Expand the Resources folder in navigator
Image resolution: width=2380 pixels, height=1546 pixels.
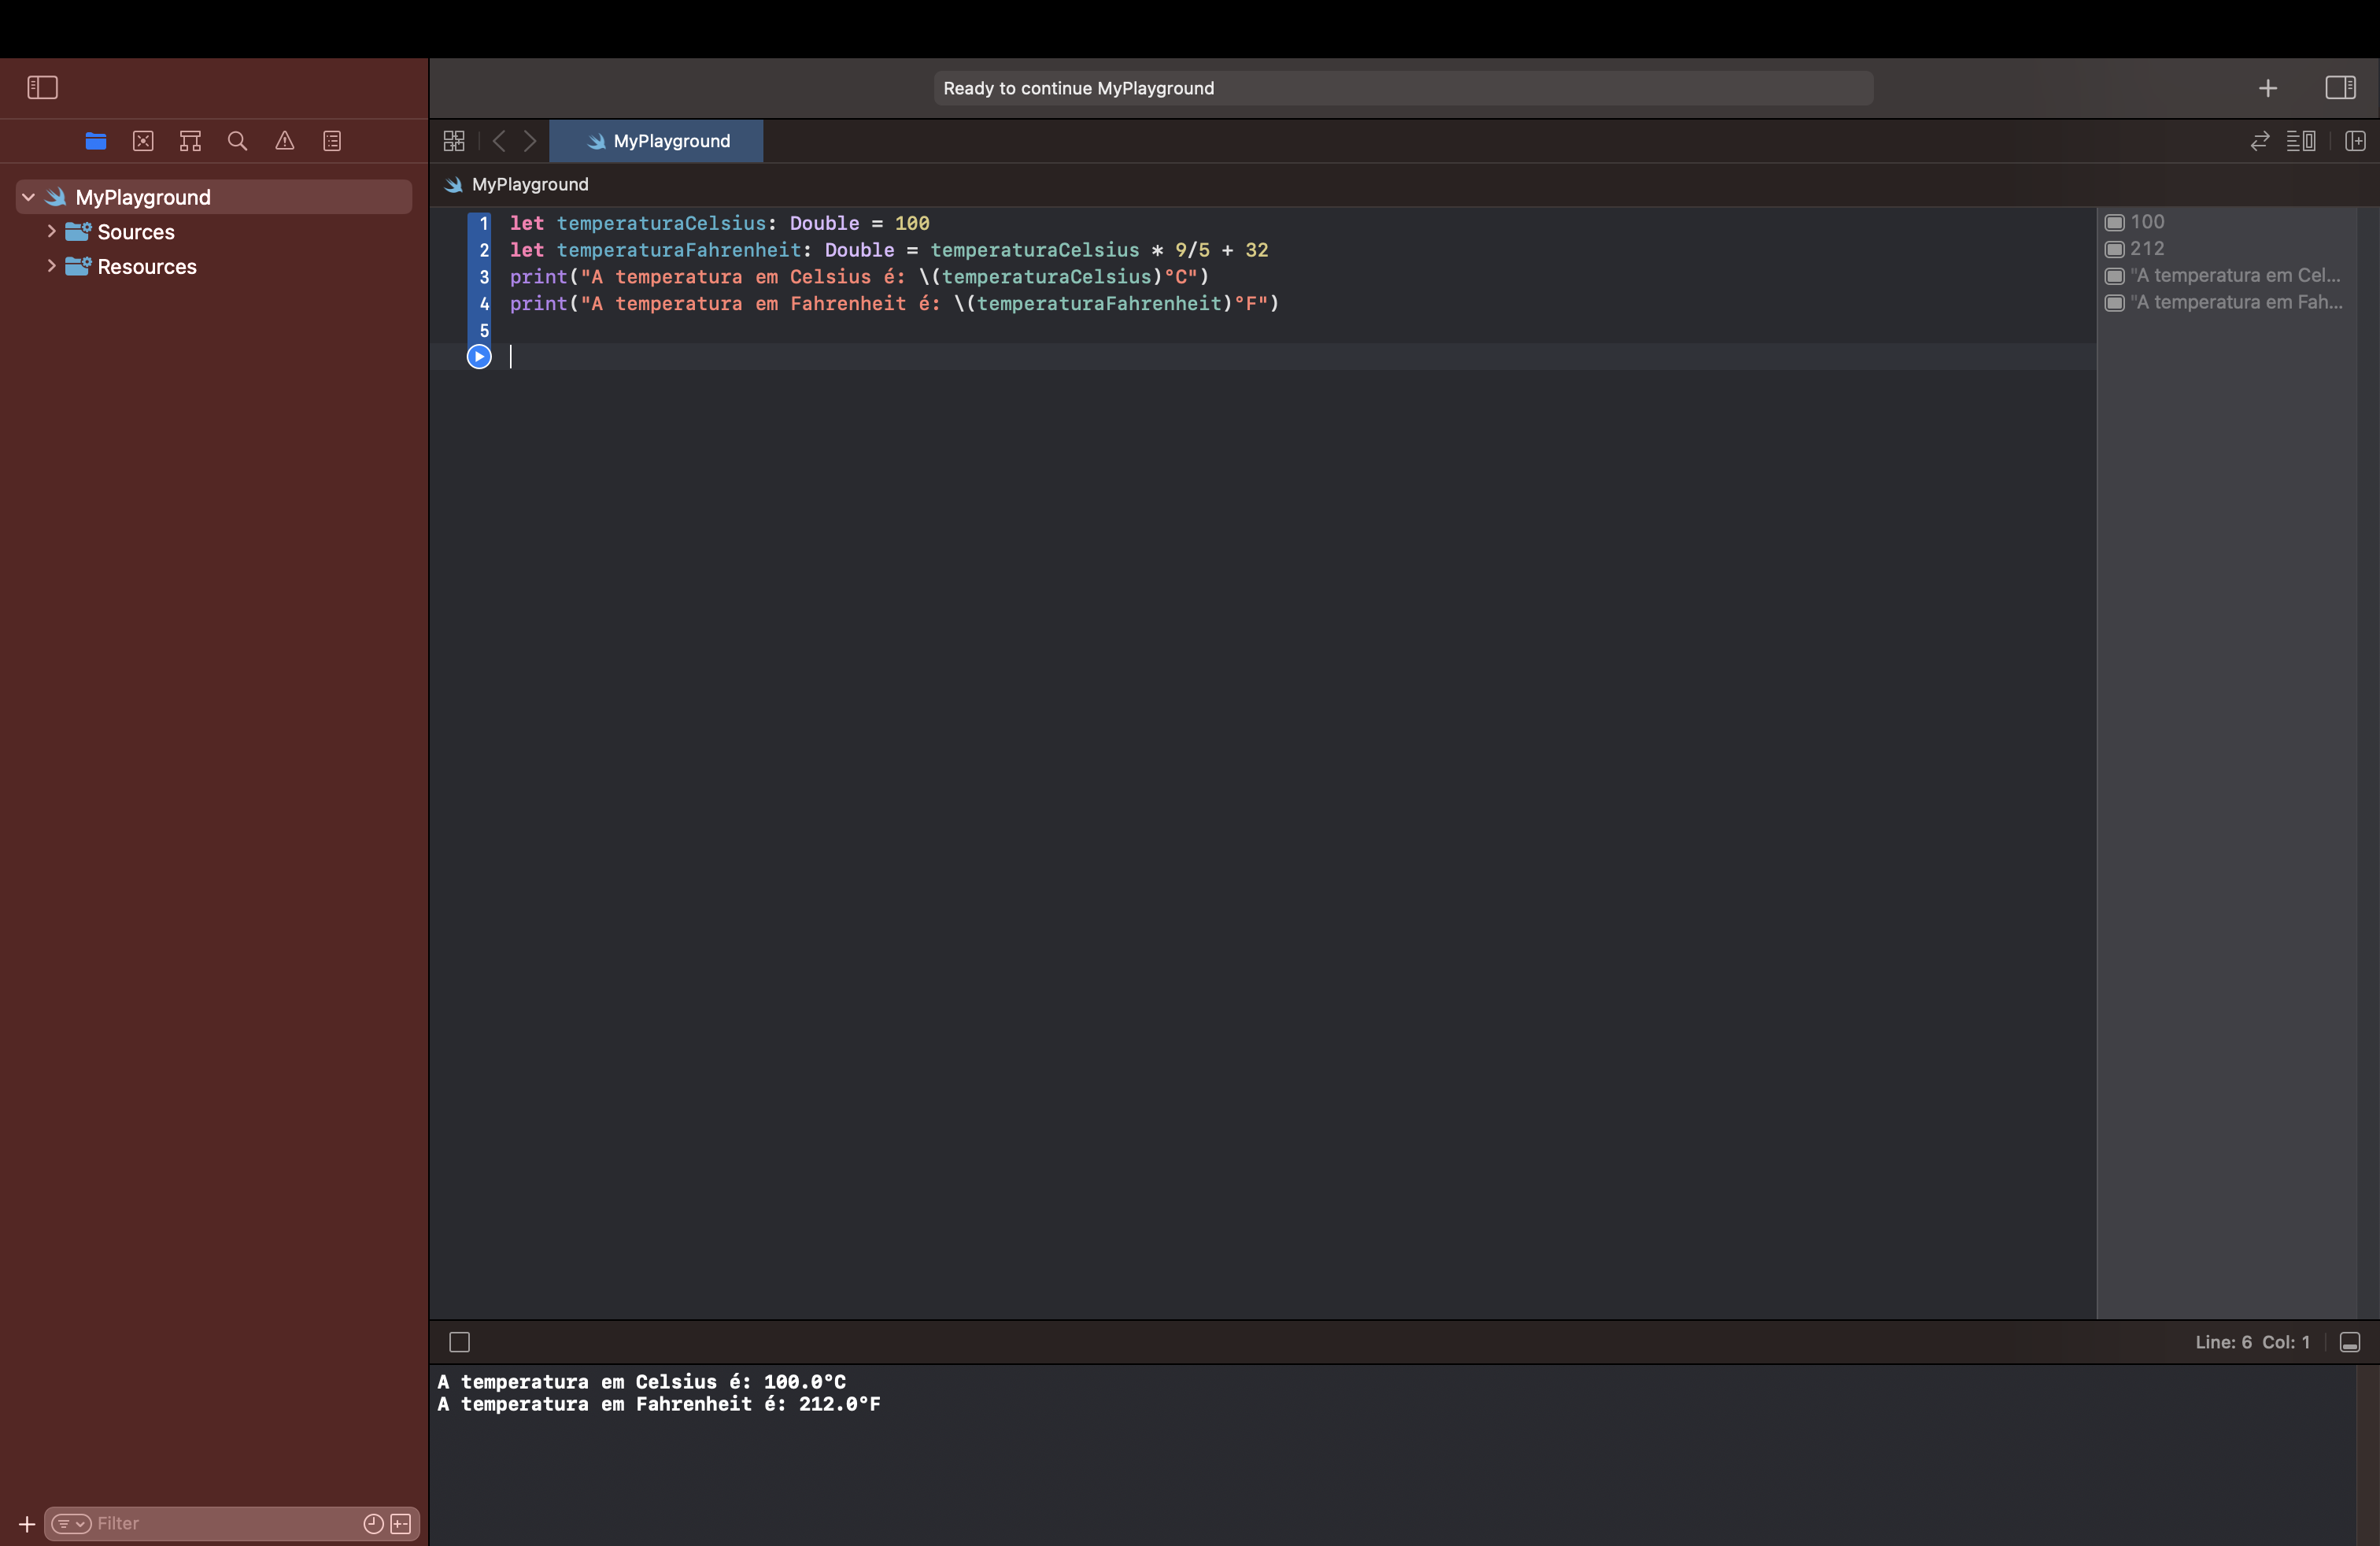click(52, 265)
